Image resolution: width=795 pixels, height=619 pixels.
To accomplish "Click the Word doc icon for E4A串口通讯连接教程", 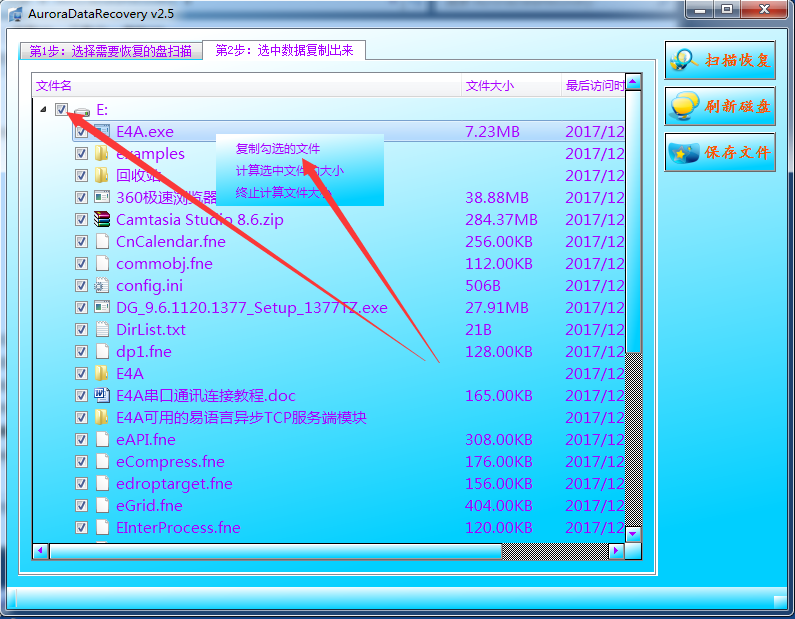I will (102, 395).
